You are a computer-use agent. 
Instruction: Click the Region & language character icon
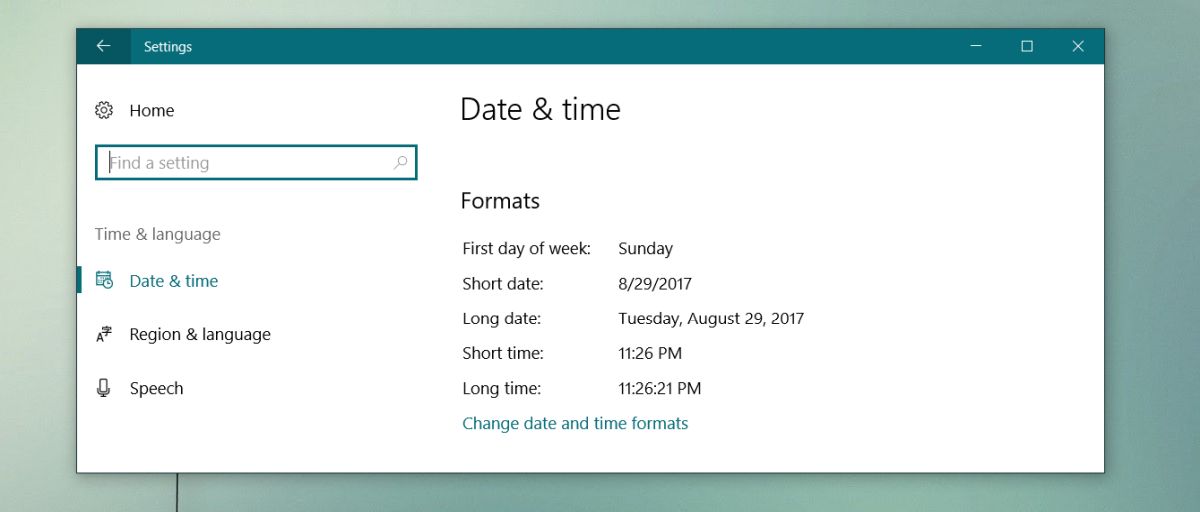[104, 335]
